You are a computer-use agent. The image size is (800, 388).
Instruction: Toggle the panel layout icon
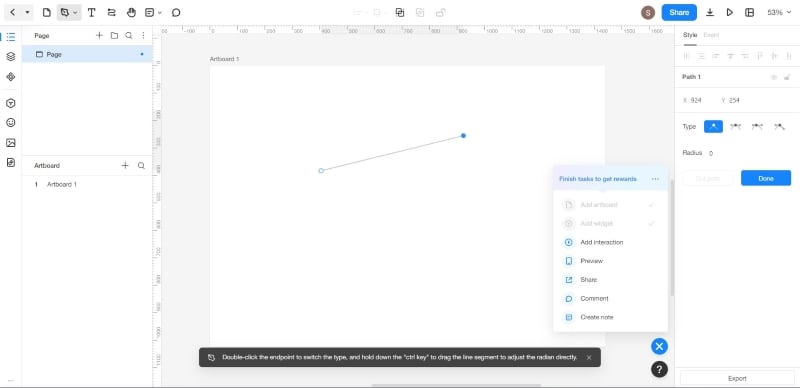point(749,12)
